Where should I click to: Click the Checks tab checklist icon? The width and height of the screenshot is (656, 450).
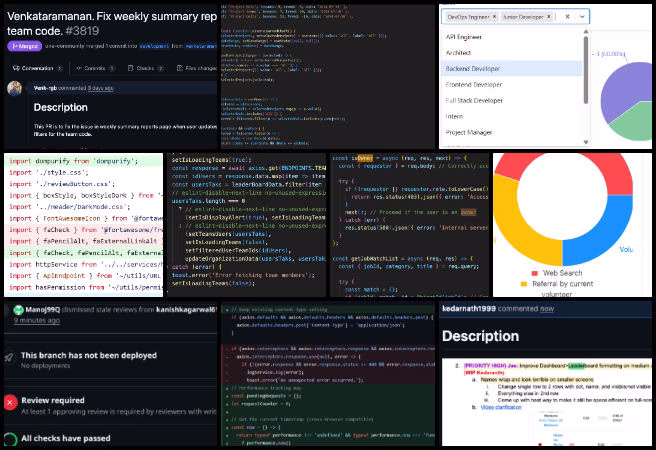point(131,68)
